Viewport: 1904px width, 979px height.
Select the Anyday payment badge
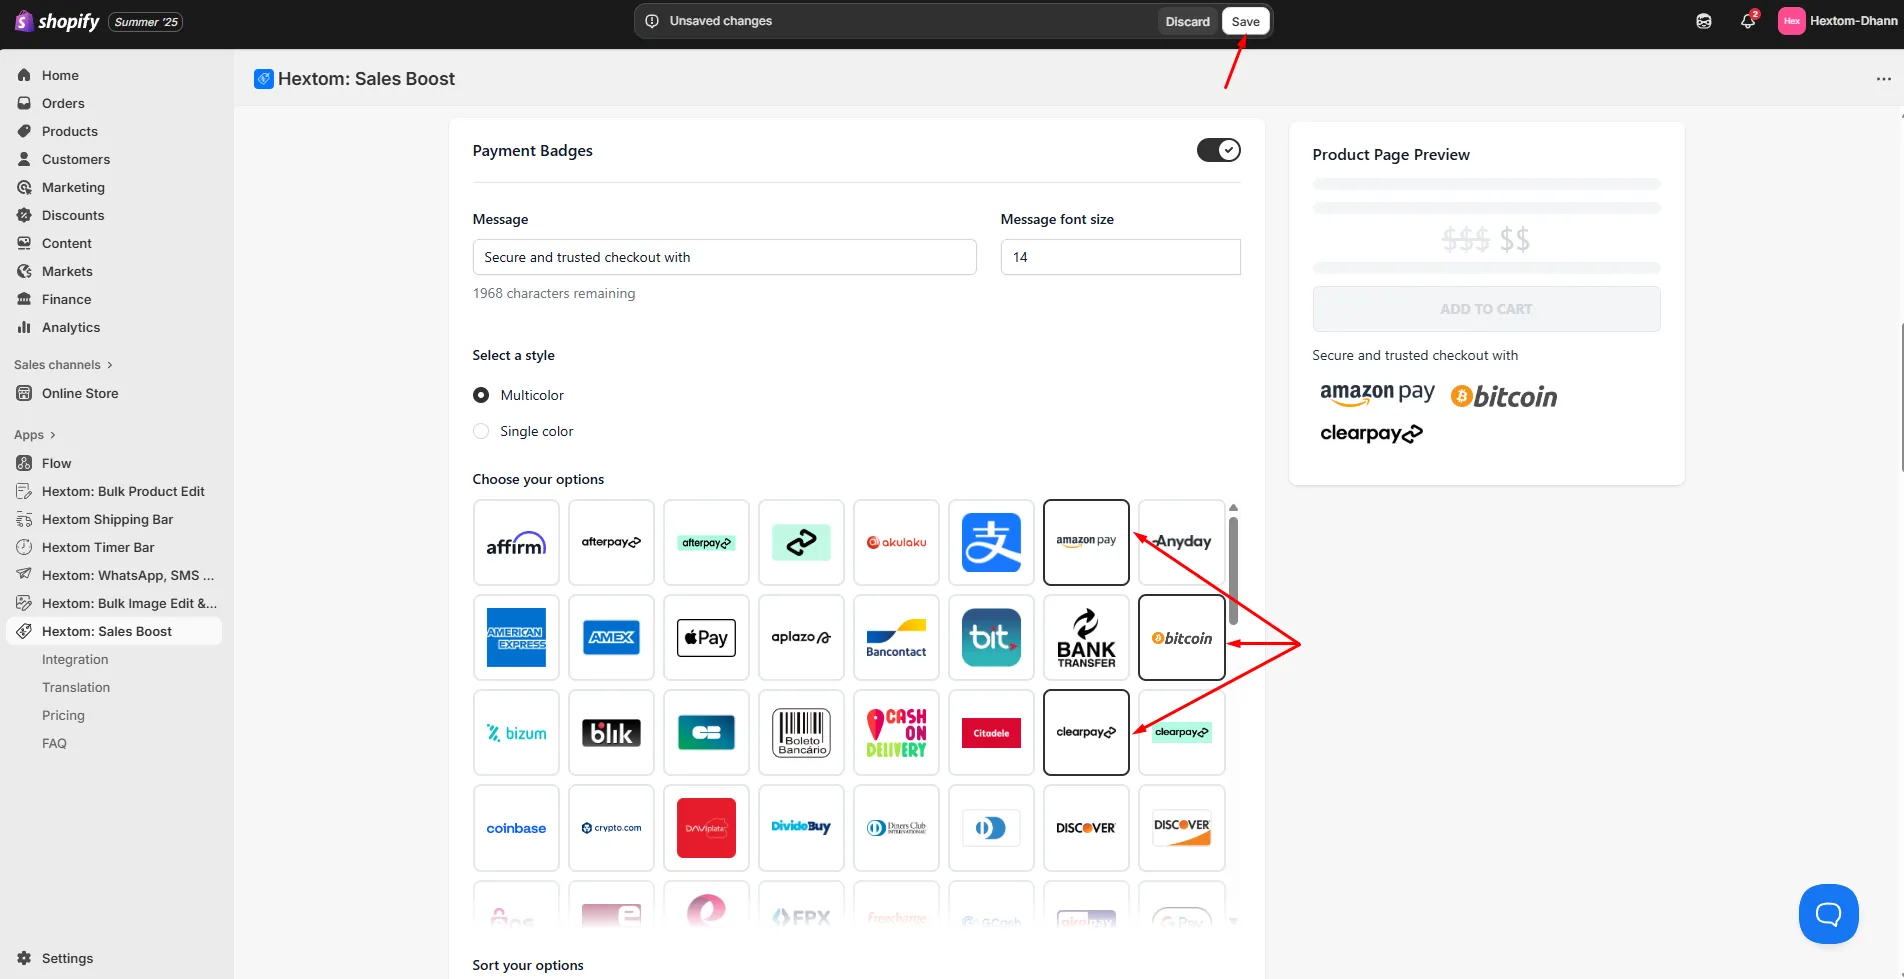click(1181, 542)
